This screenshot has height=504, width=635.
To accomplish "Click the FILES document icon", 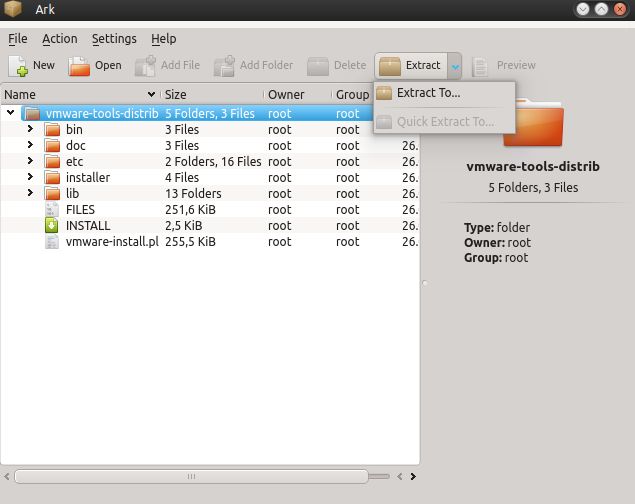I will [52, 210].
